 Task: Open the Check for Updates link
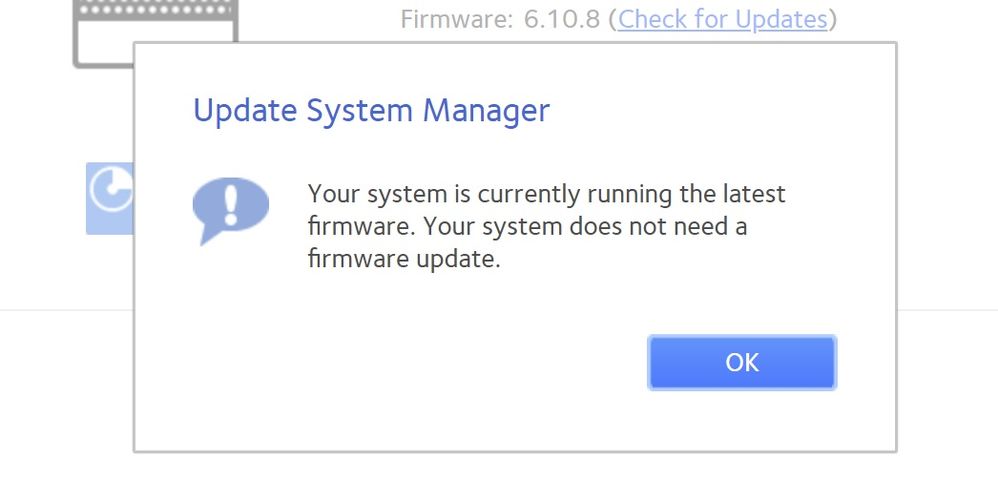coord(722,19)
